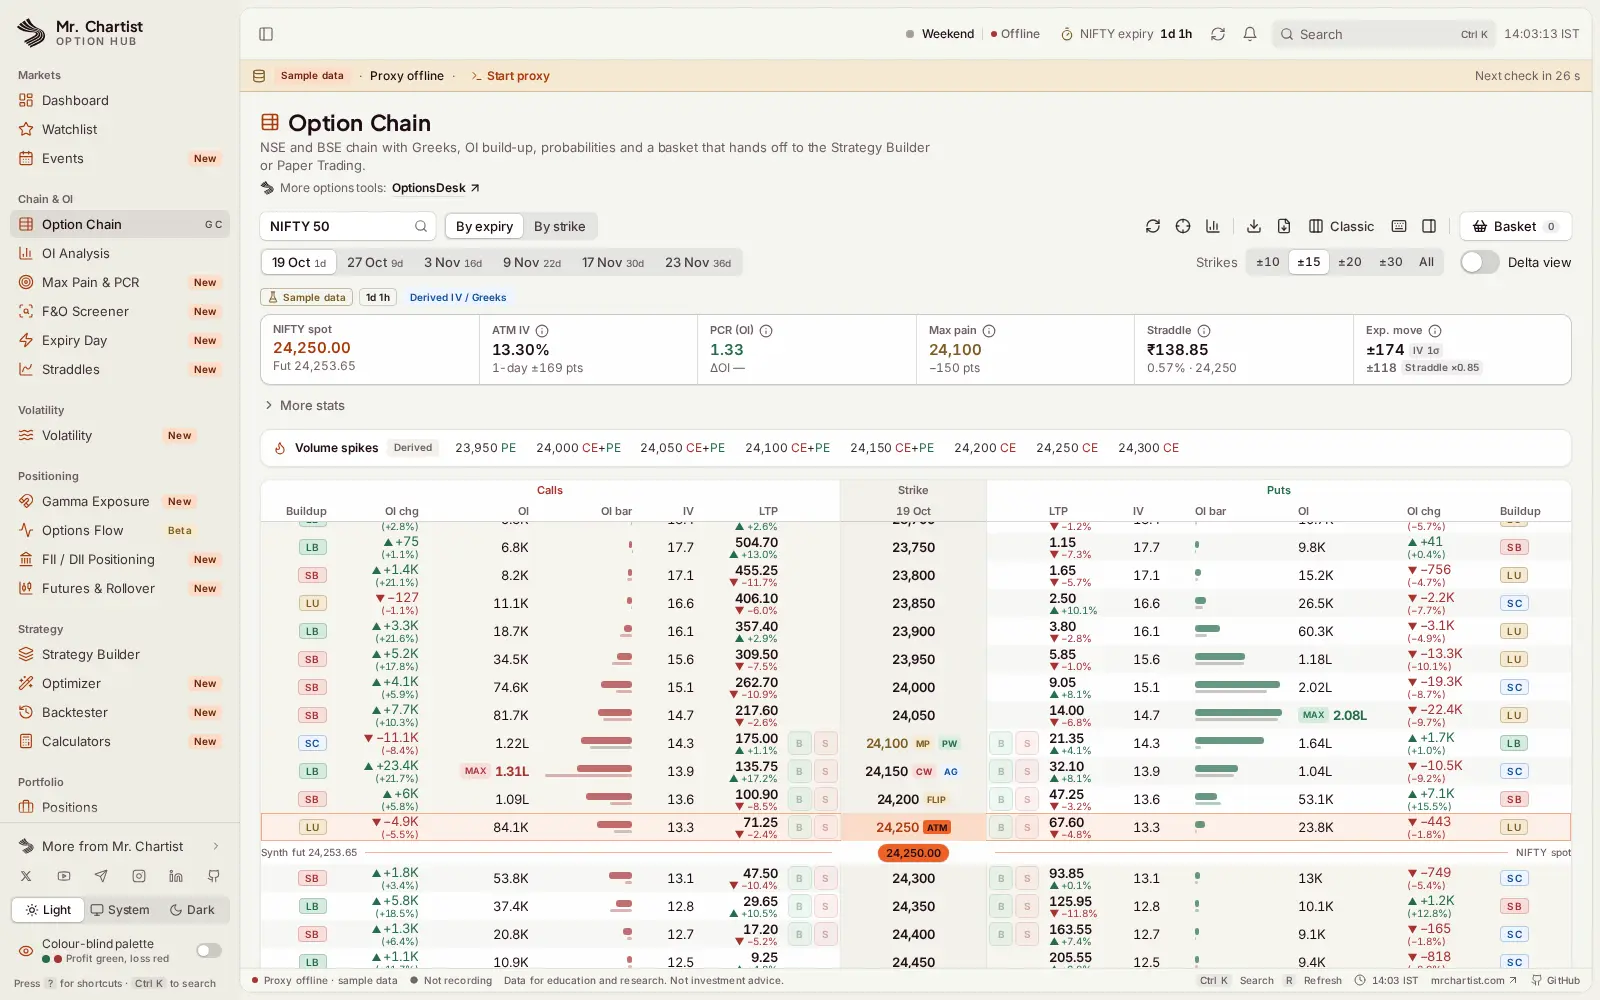Click the file export icon
This screenshot has height=1000, width=1600.
click(x=1284, y=226)
